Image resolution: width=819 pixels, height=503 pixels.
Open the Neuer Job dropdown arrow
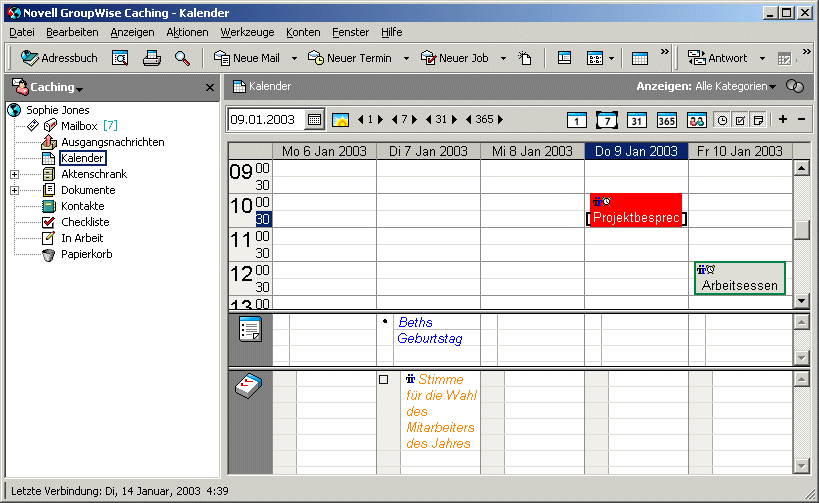(x=503, y=59)
